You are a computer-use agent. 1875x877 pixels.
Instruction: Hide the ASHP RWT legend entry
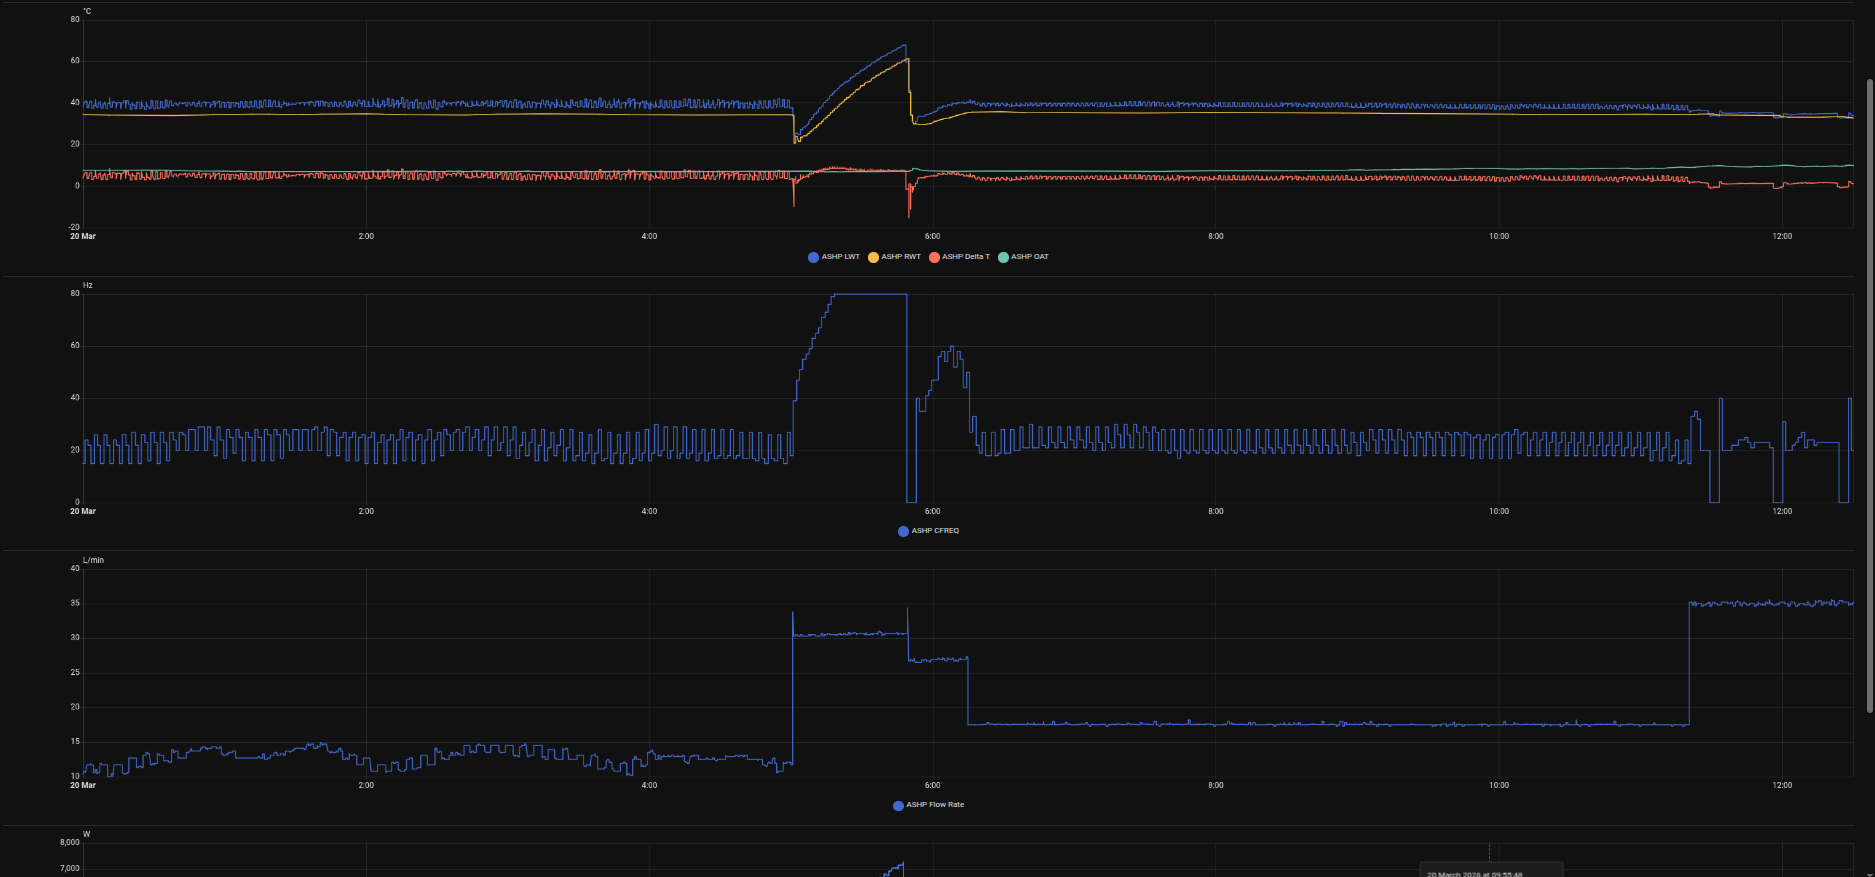(894, 257)
